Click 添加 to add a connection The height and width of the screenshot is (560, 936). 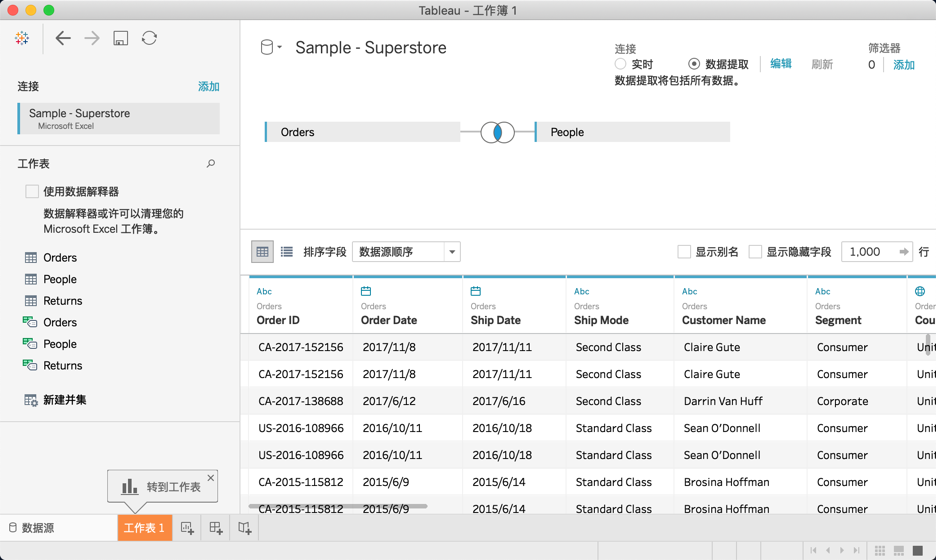pyautogui.click(x=208, y=87)
